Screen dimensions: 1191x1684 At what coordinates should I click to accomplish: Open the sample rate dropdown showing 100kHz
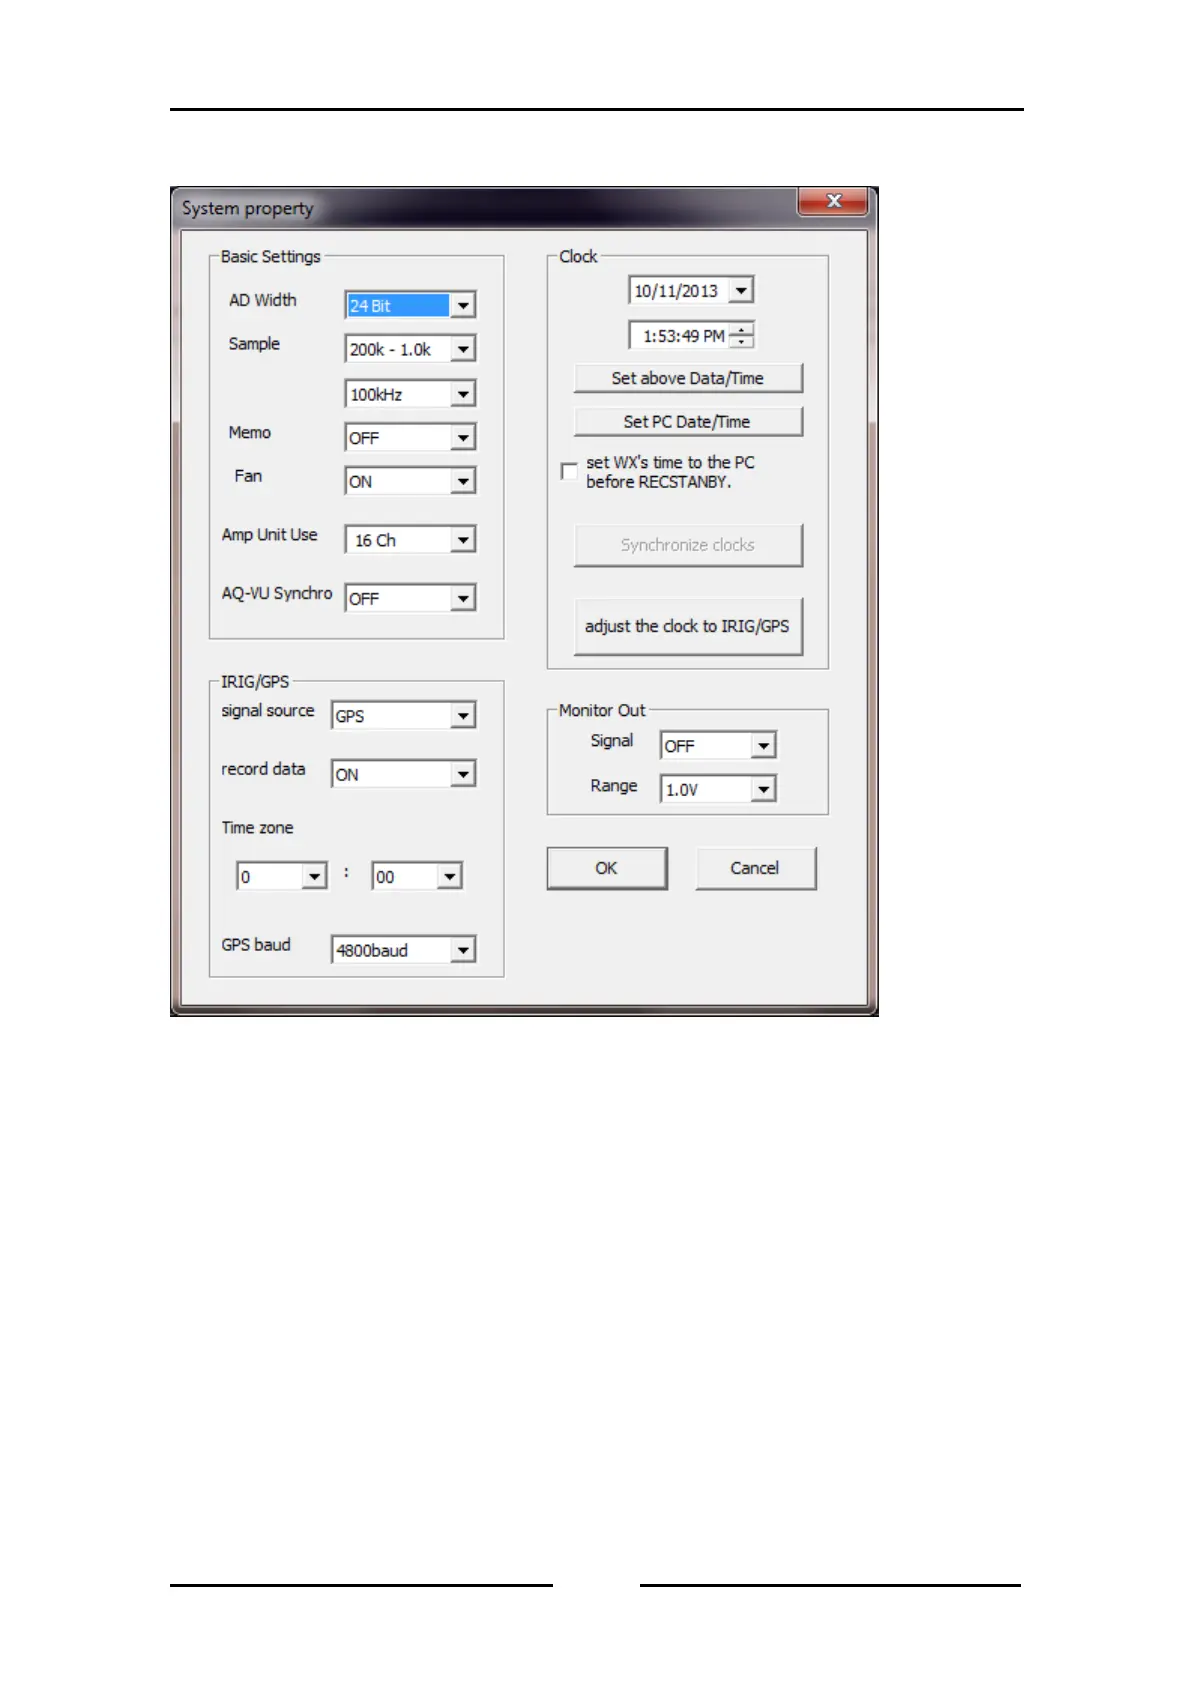[x=410, y=394]
